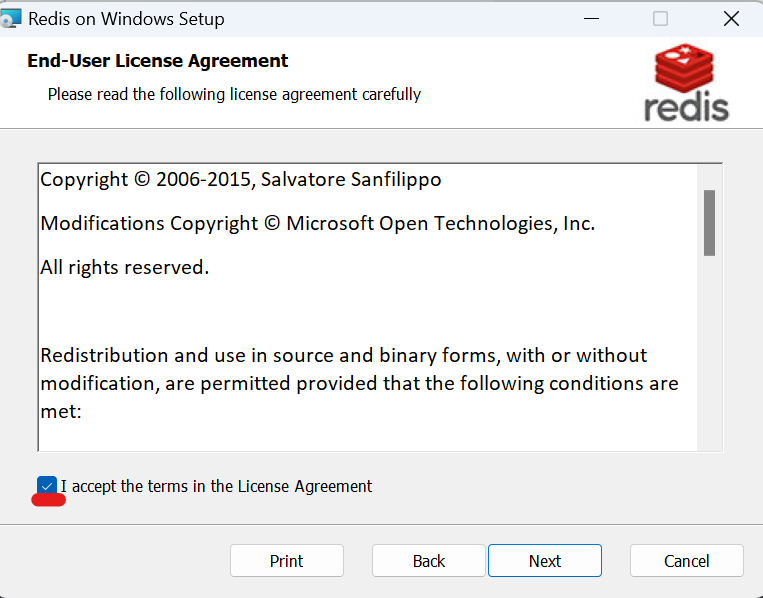Click the 'Redistribution and use' paragraph
This screenshot has height=598, width=763.
pyautogui.click(x=359, y=383)
